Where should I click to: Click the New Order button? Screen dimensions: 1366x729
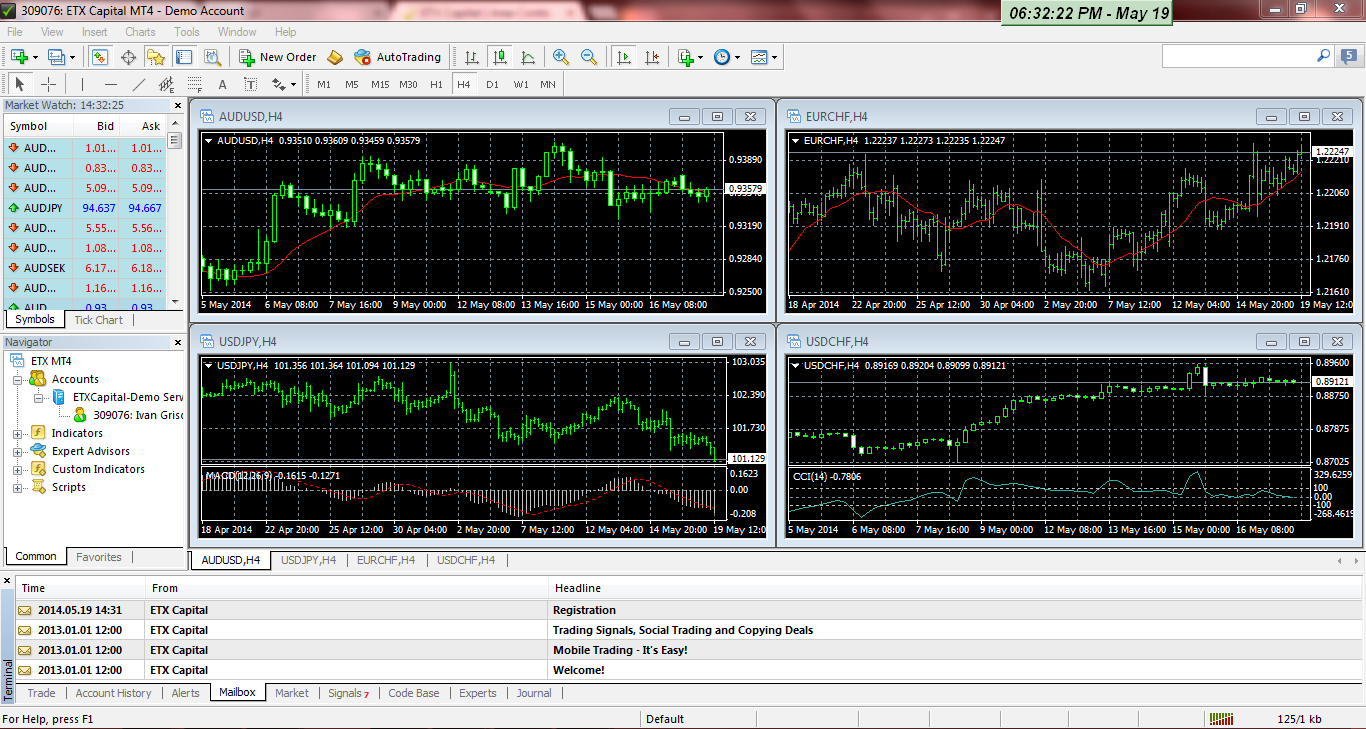pos(278,57)
